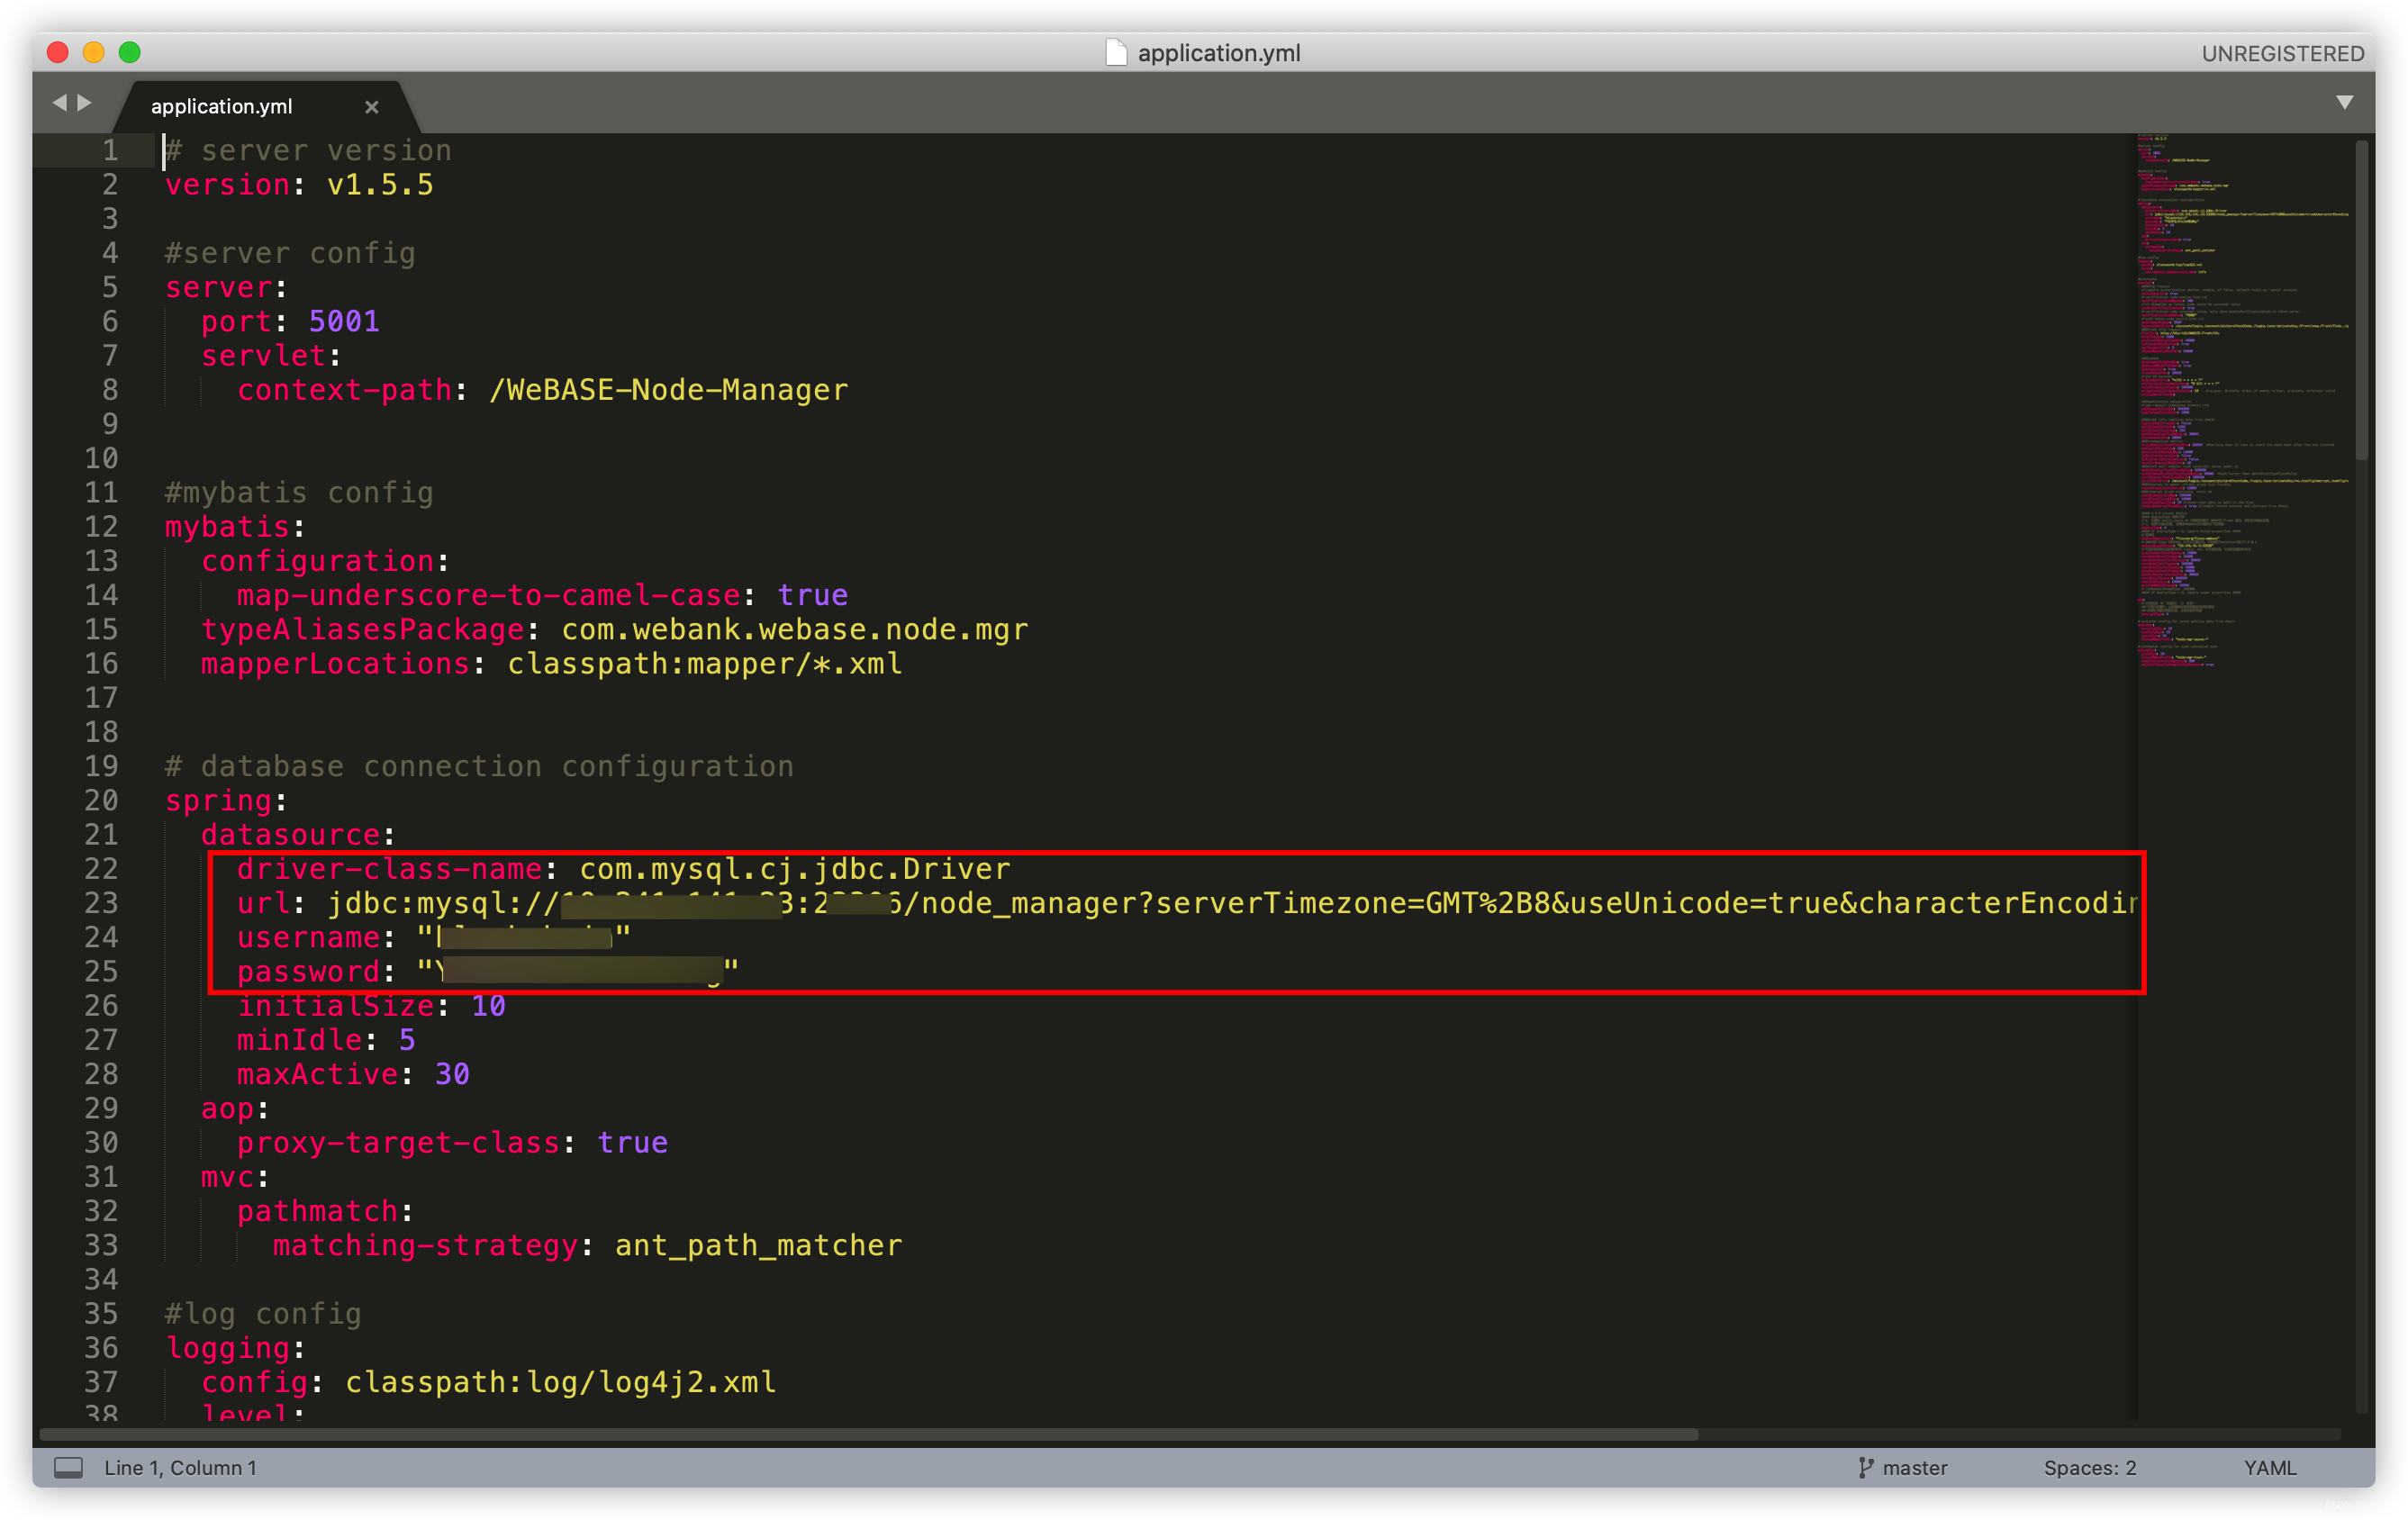Click the 'servlet' key
This screenshot has height=1520, width=2408.
pyautogui.click(x=263, y=356)
